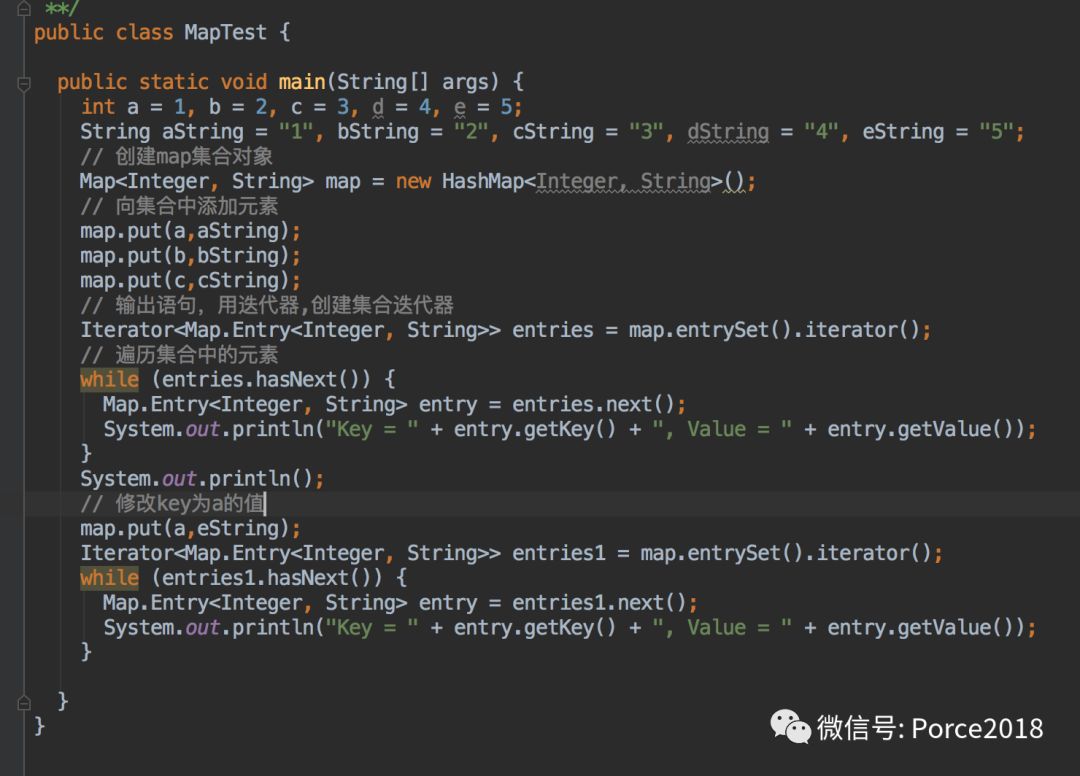Click the unused variable 'e = 5'

[x=483, y=107]
